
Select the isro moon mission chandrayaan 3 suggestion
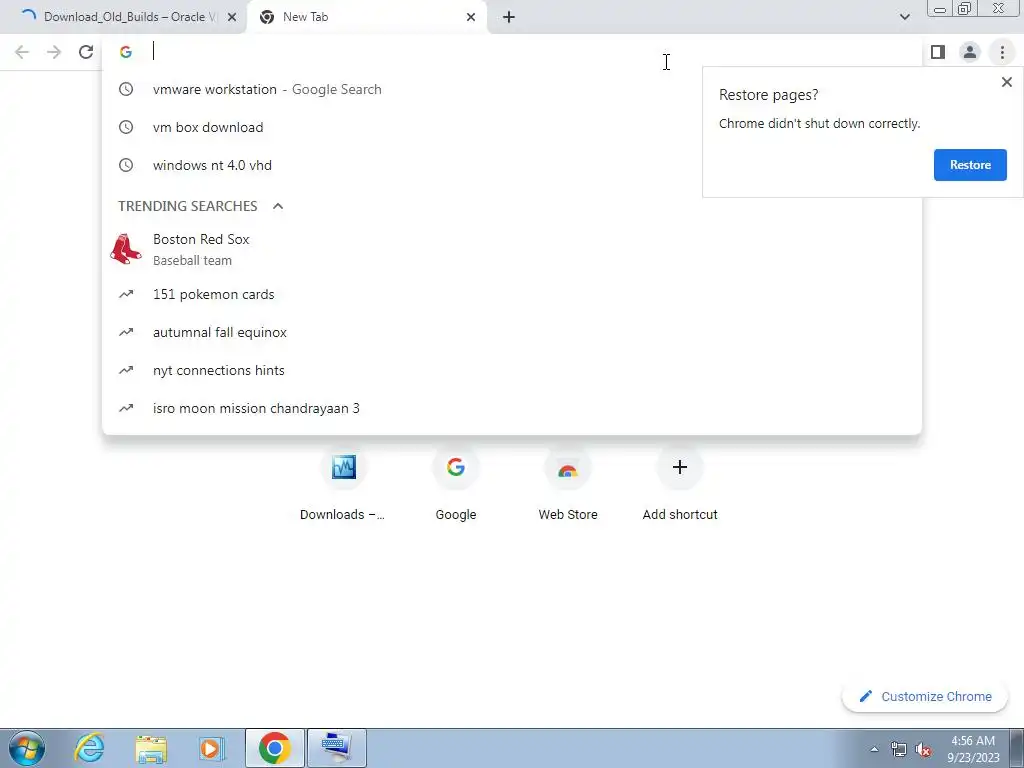(x=512, y=408)
